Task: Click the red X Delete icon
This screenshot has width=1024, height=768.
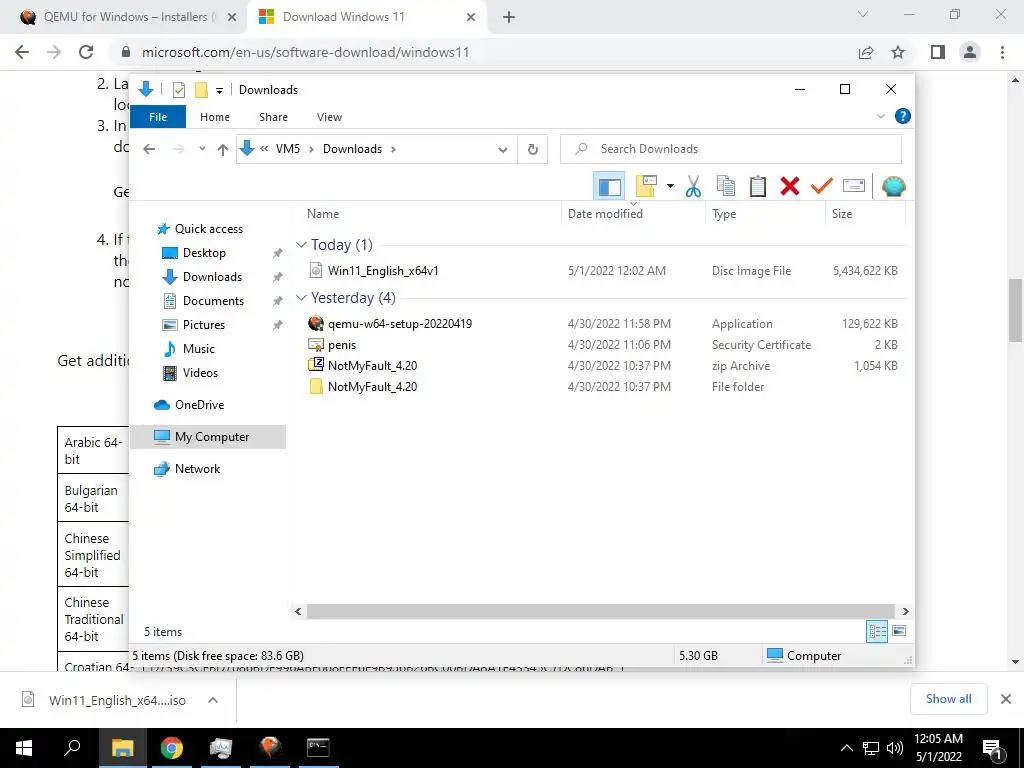Action: pyautogui.click(x=790, y=187)
